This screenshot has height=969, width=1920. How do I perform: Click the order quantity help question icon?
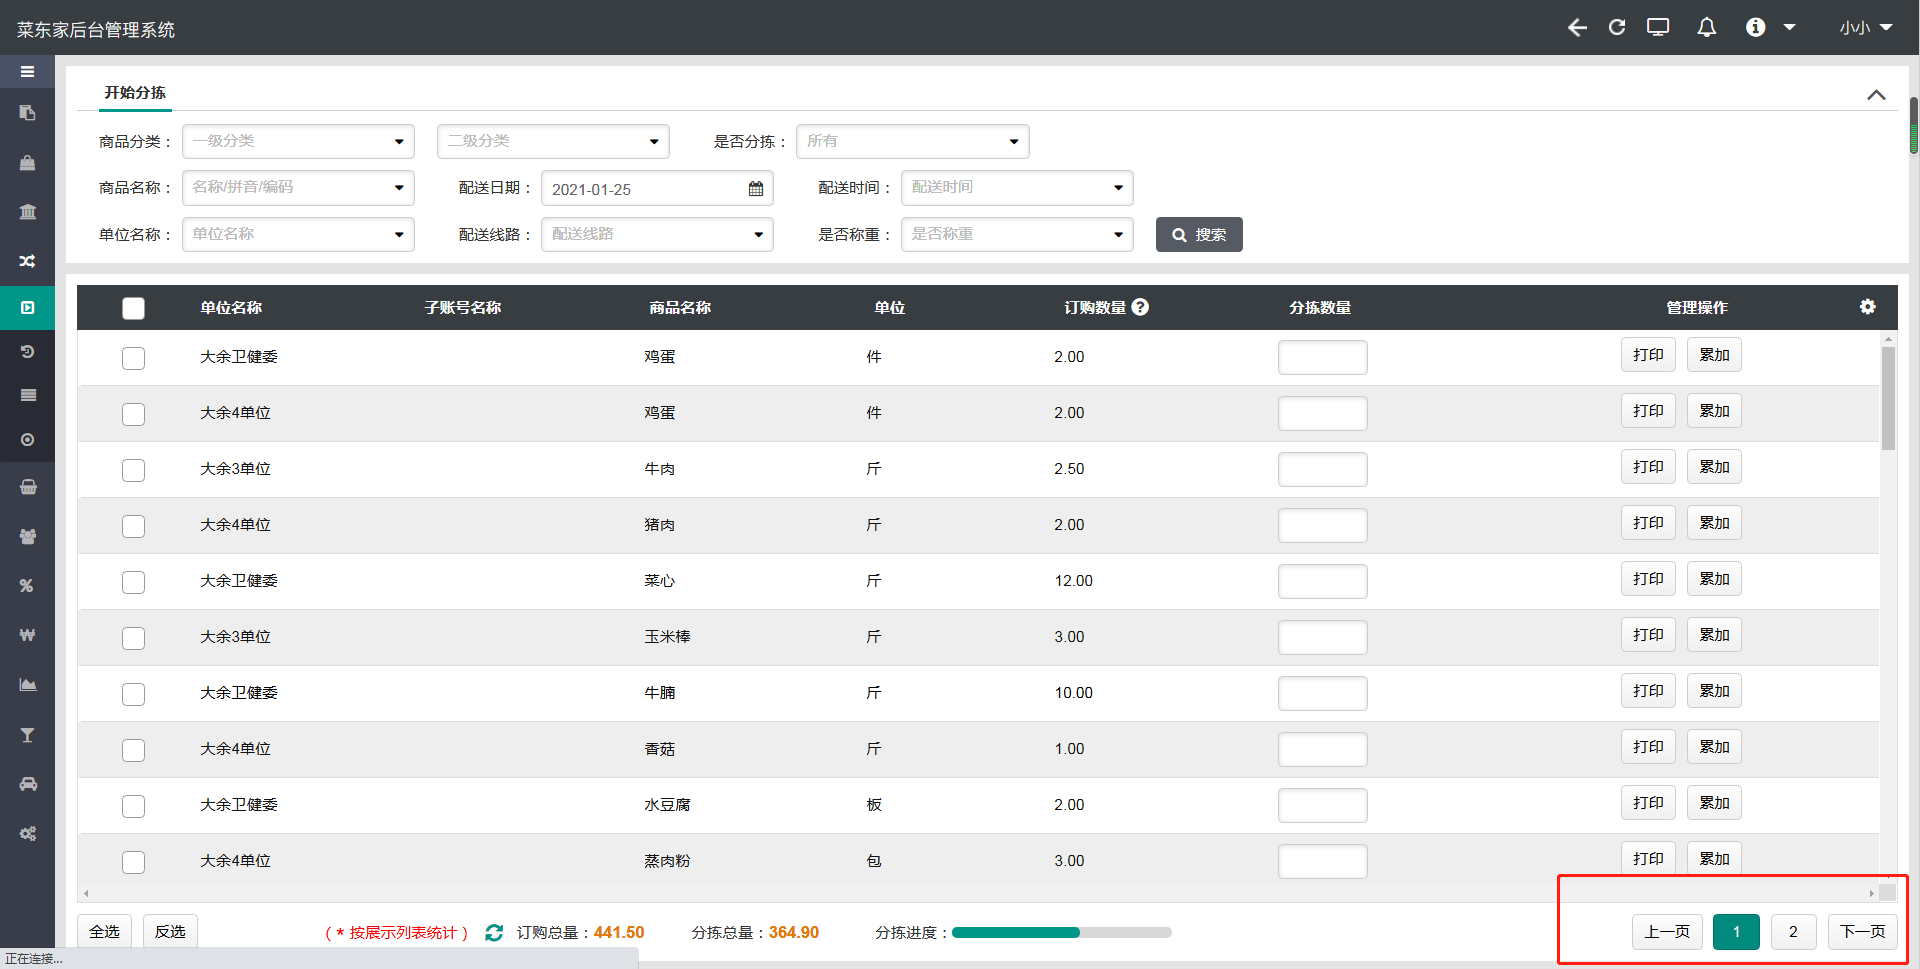1140,307
